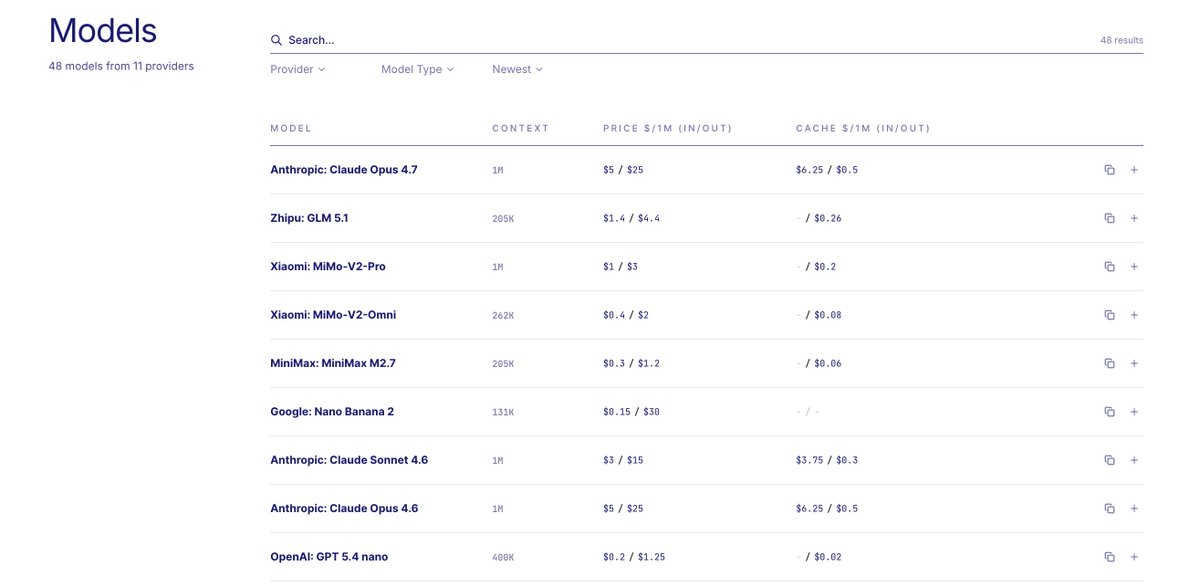Expand the Zhipu: GLM 5.1 row plus icon

tap(1134, 218)
